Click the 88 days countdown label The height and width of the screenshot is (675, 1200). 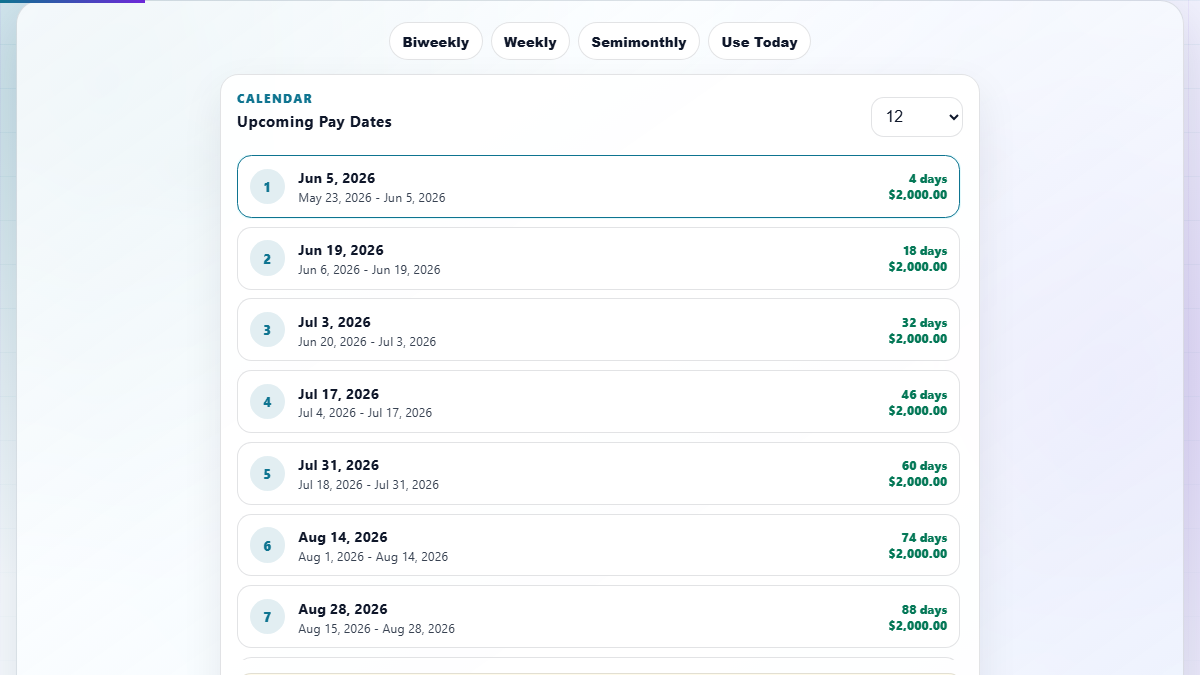click(925, 610)
